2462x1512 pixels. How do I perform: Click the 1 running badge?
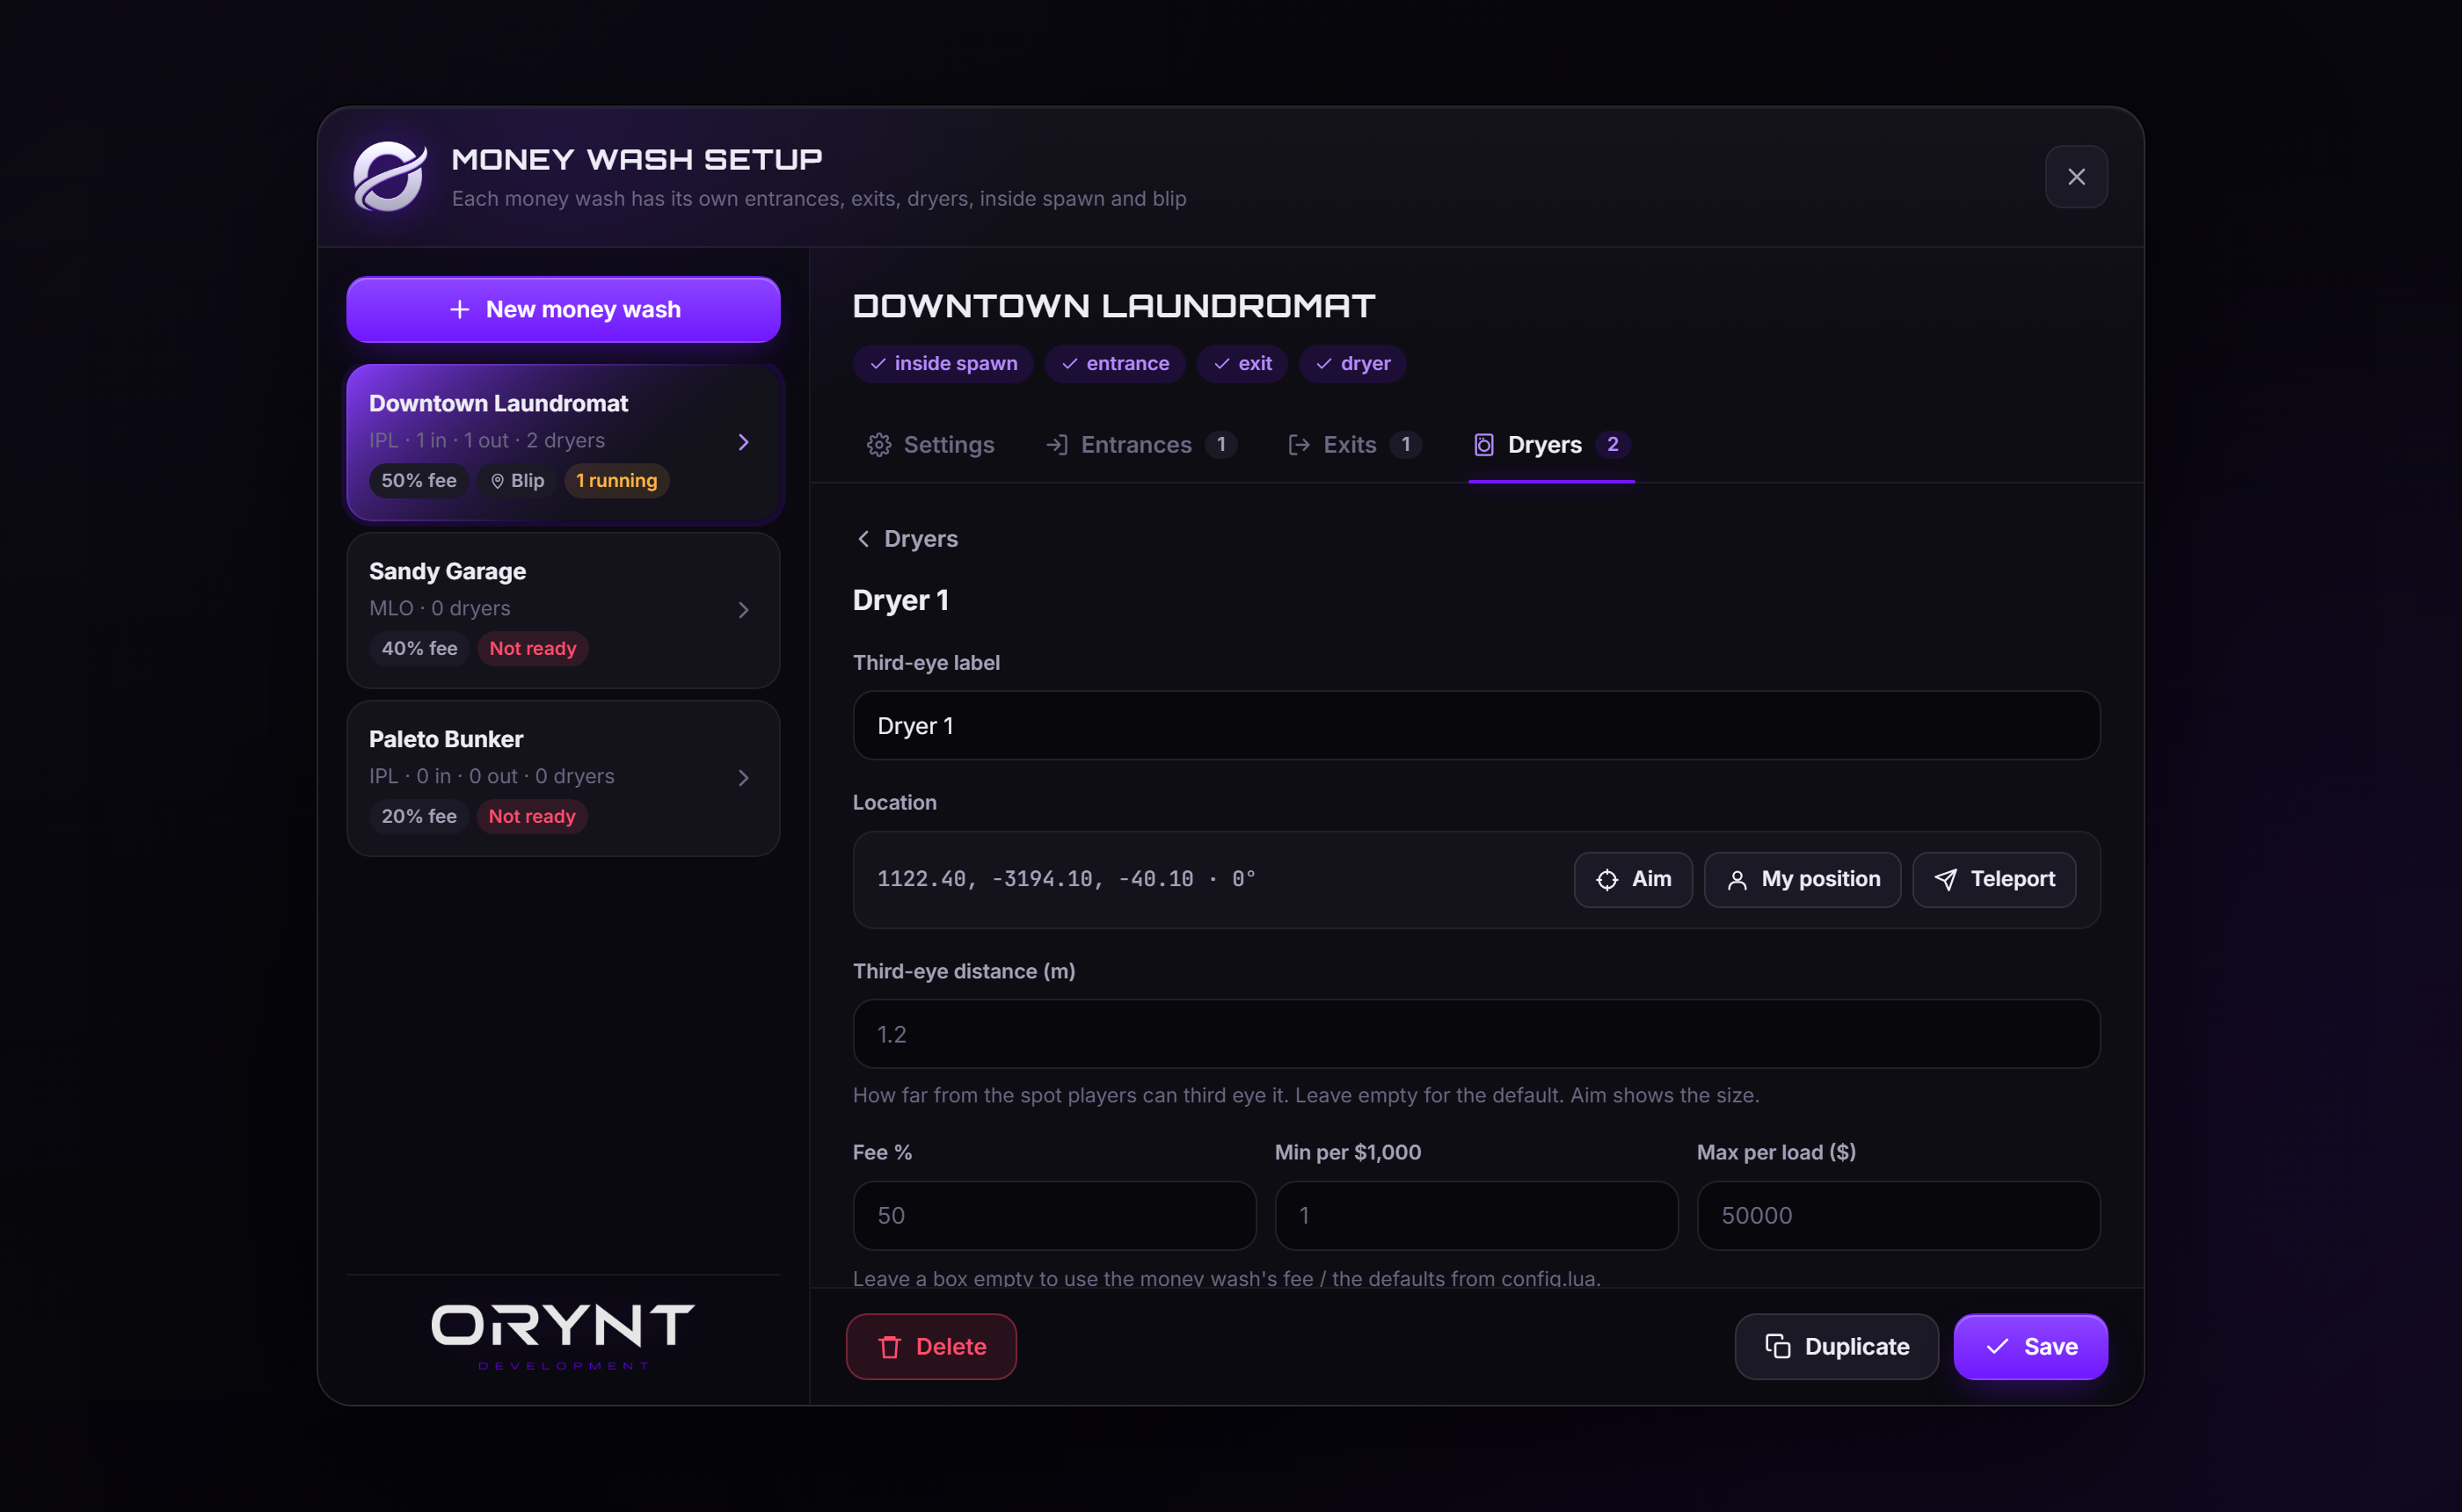pyautogui.click(x=617, y=481)
